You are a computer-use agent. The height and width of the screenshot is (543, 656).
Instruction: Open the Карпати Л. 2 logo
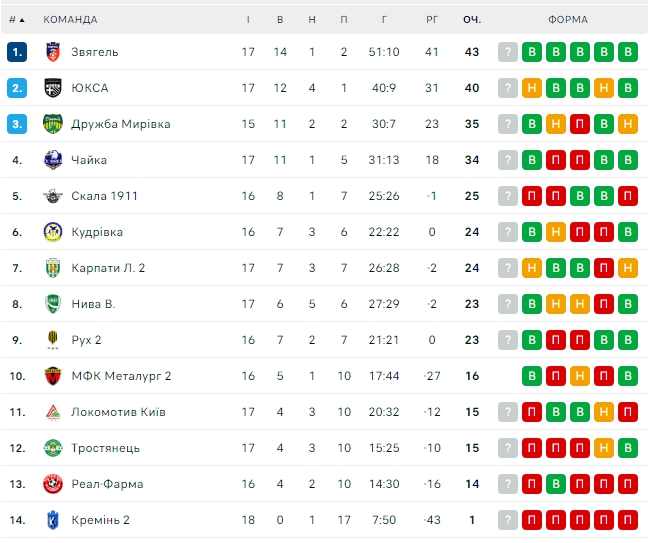point(54,268)
